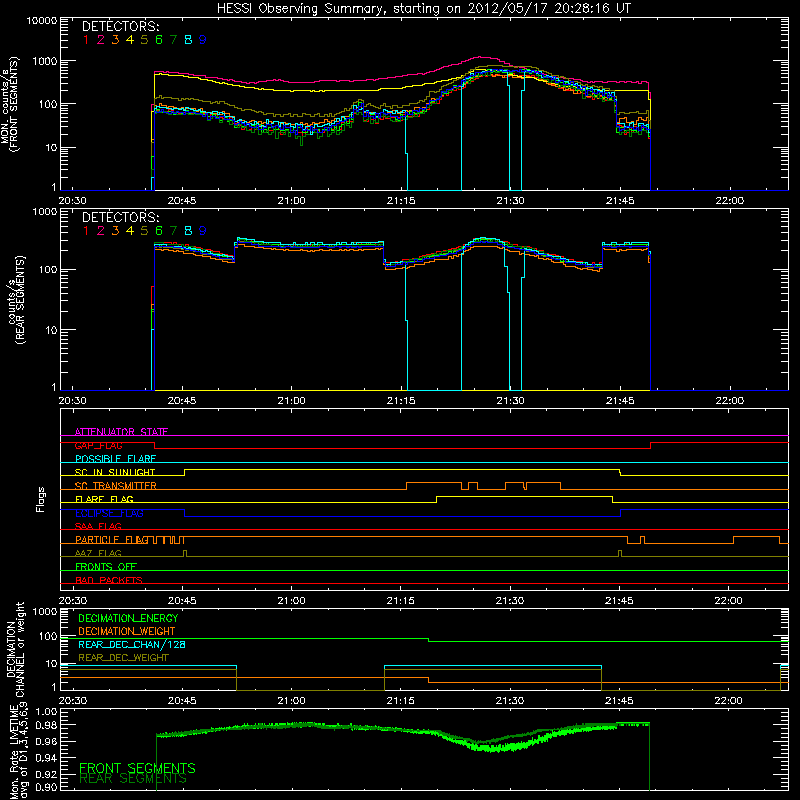The height and width of the screenshot is (800, 800).
Task: Select detector 4 in the front segments legend
Action: pyautogui.click(x=130, y=40)
